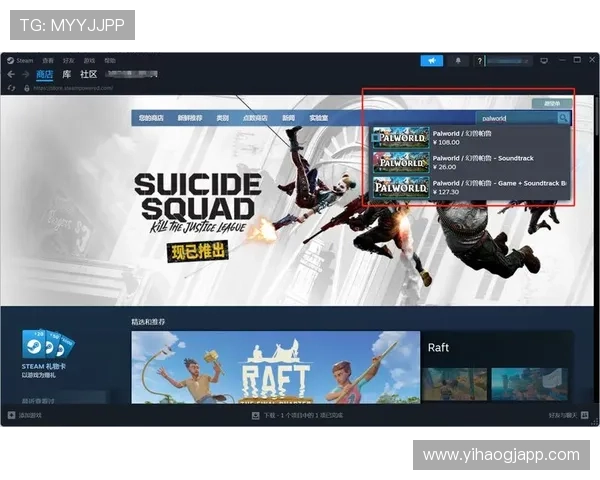Click the search magnifier icon in the store
The image size is (600, 480).
(564, 118)
